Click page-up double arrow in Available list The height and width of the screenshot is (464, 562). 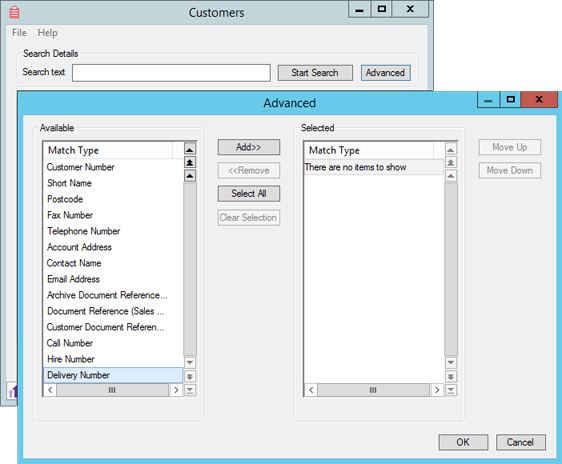point(190,162)
